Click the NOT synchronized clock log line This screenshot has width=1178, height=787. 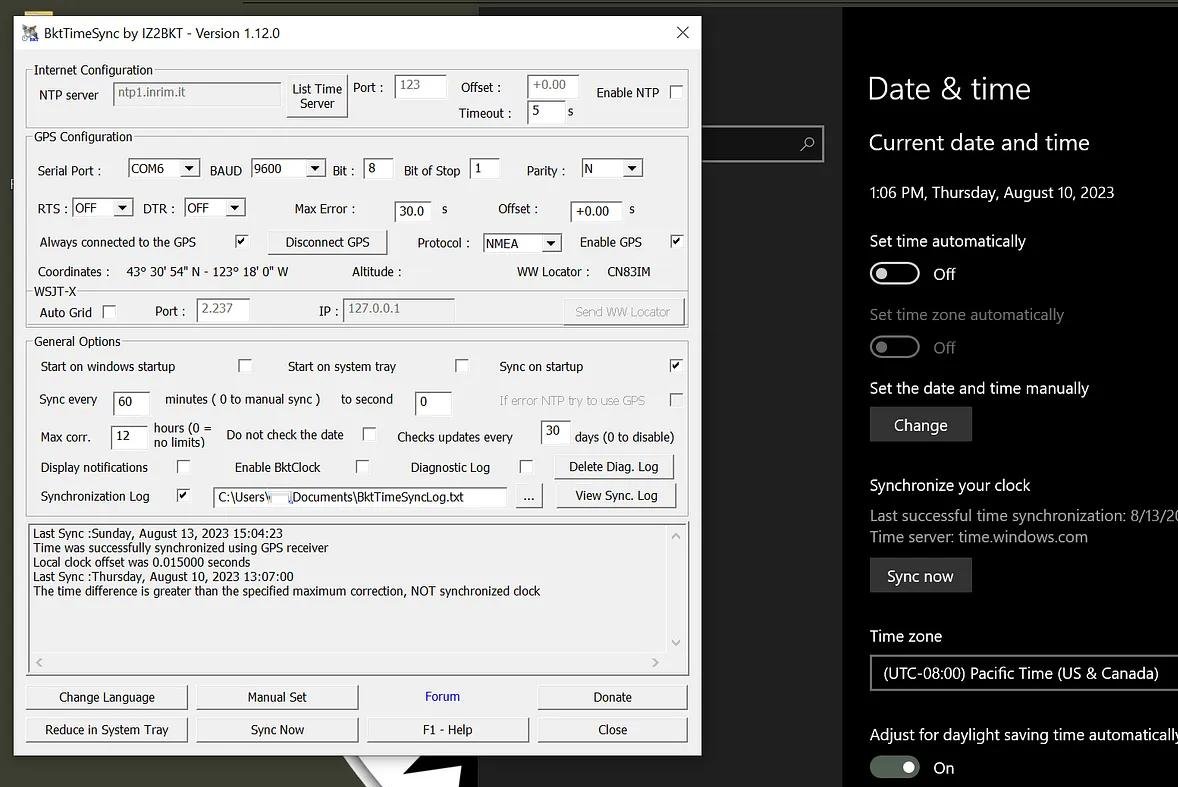(x=286, y=591)
